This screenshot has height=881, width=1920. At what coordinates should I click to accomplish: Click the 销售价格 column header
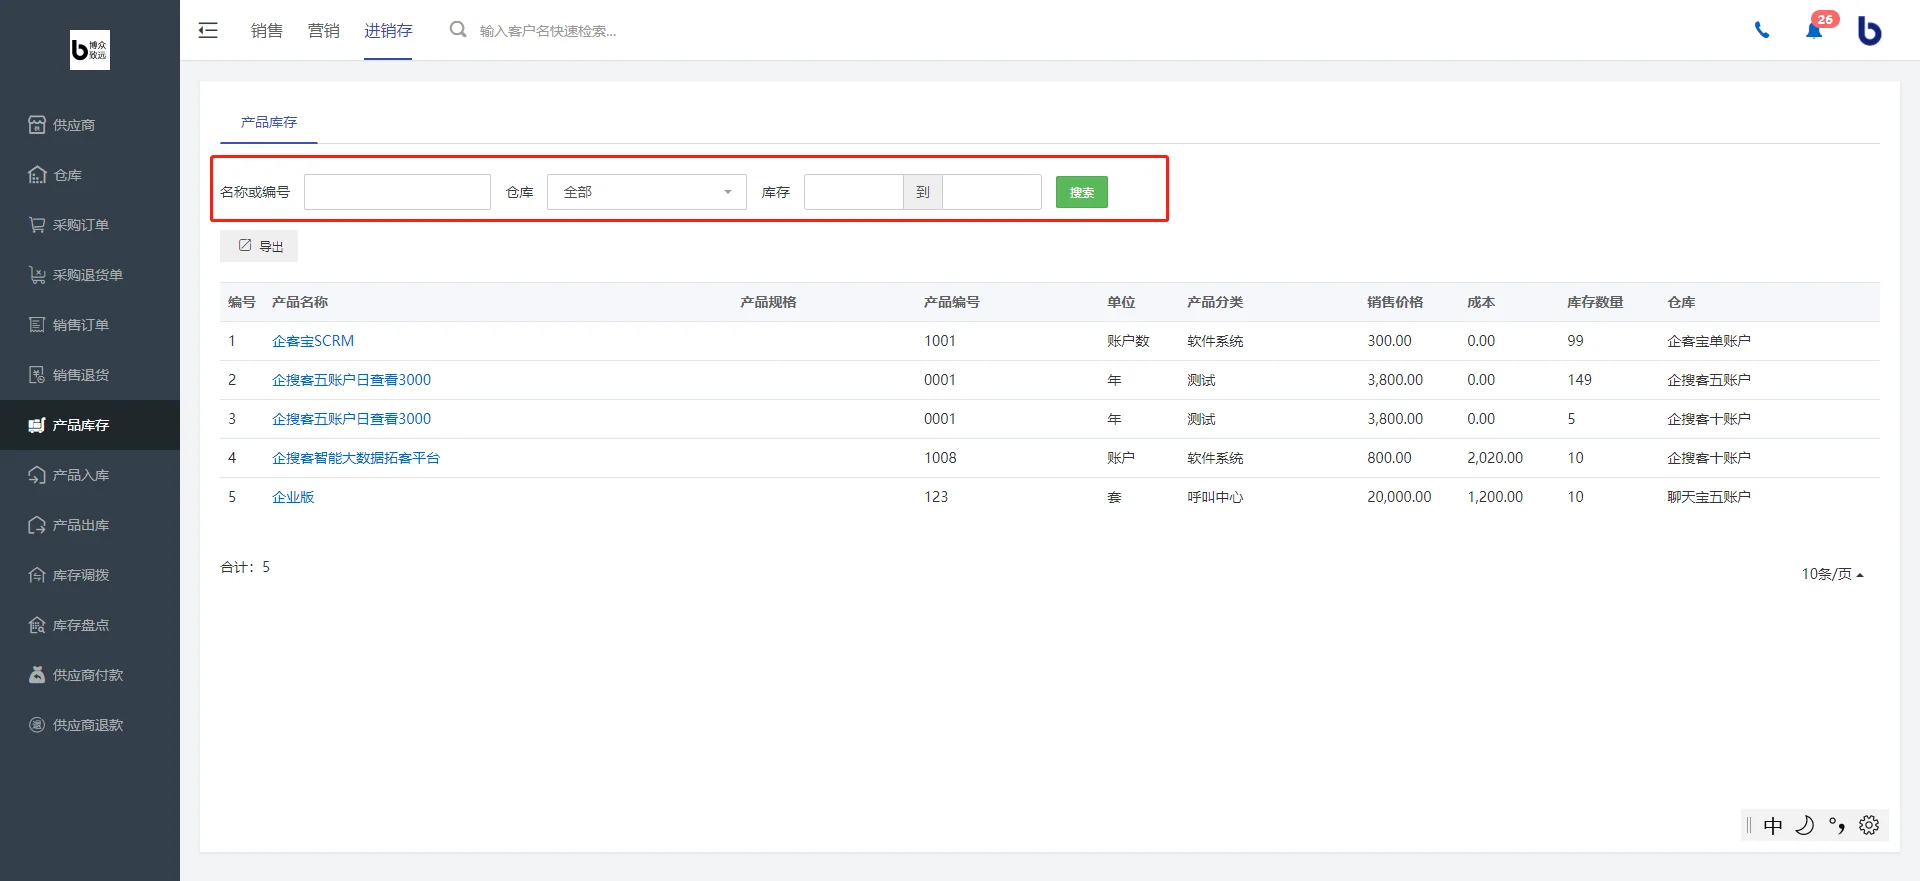tap(1395, 302)
